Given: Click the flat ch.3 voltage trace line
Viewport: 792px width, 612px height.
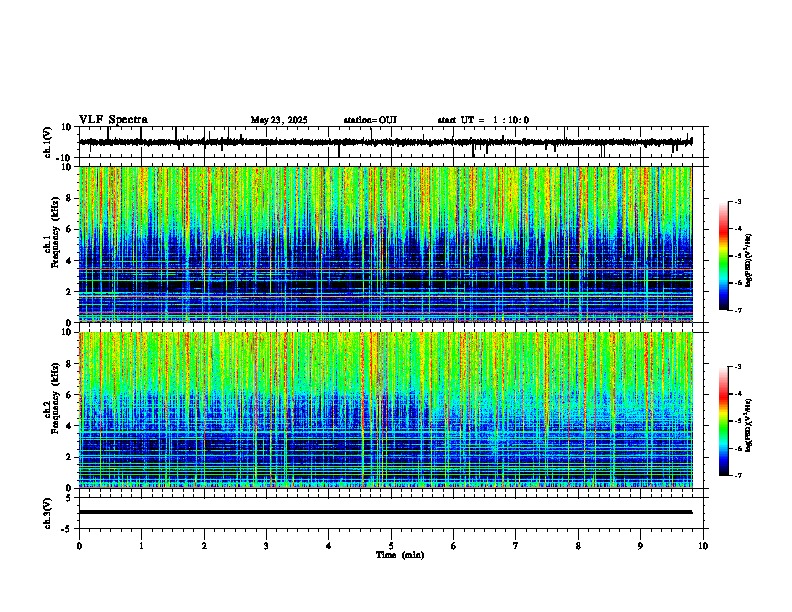Looking at the screenshot, I should click(385, 512).
